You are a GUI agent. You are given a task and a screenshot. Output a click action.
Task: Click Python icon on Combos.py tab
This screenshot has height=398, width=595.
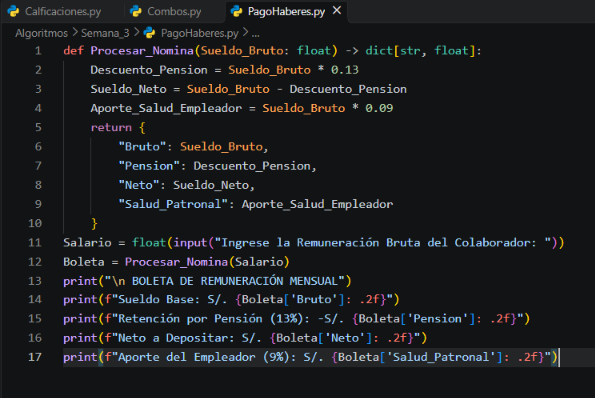pos(135,11)
